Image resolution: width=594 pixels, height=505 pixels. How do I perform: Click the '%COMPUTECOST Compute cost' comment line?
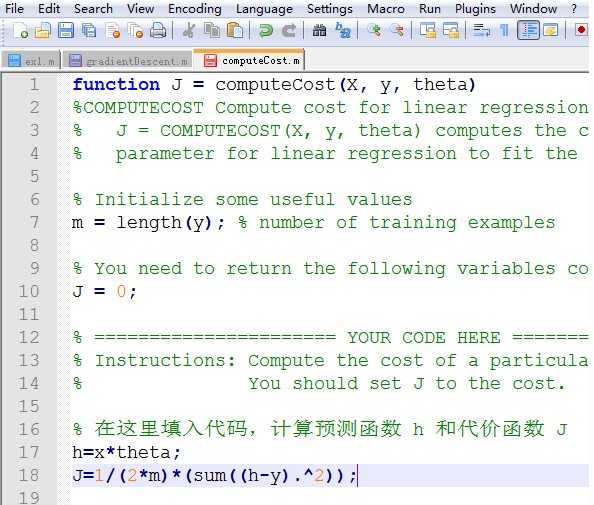point(331,107)
